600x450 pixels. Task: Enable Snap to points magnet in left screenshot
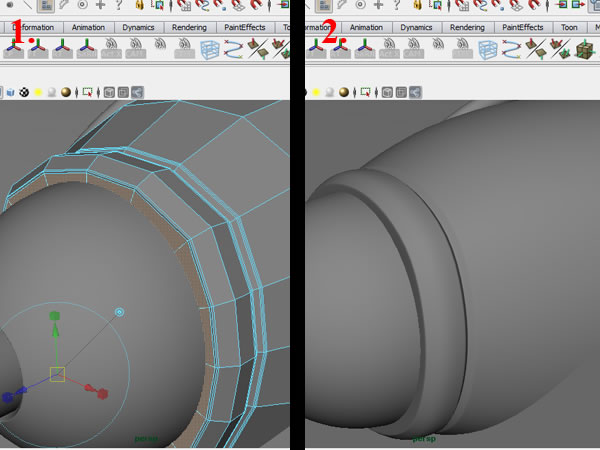click(220, 5)
